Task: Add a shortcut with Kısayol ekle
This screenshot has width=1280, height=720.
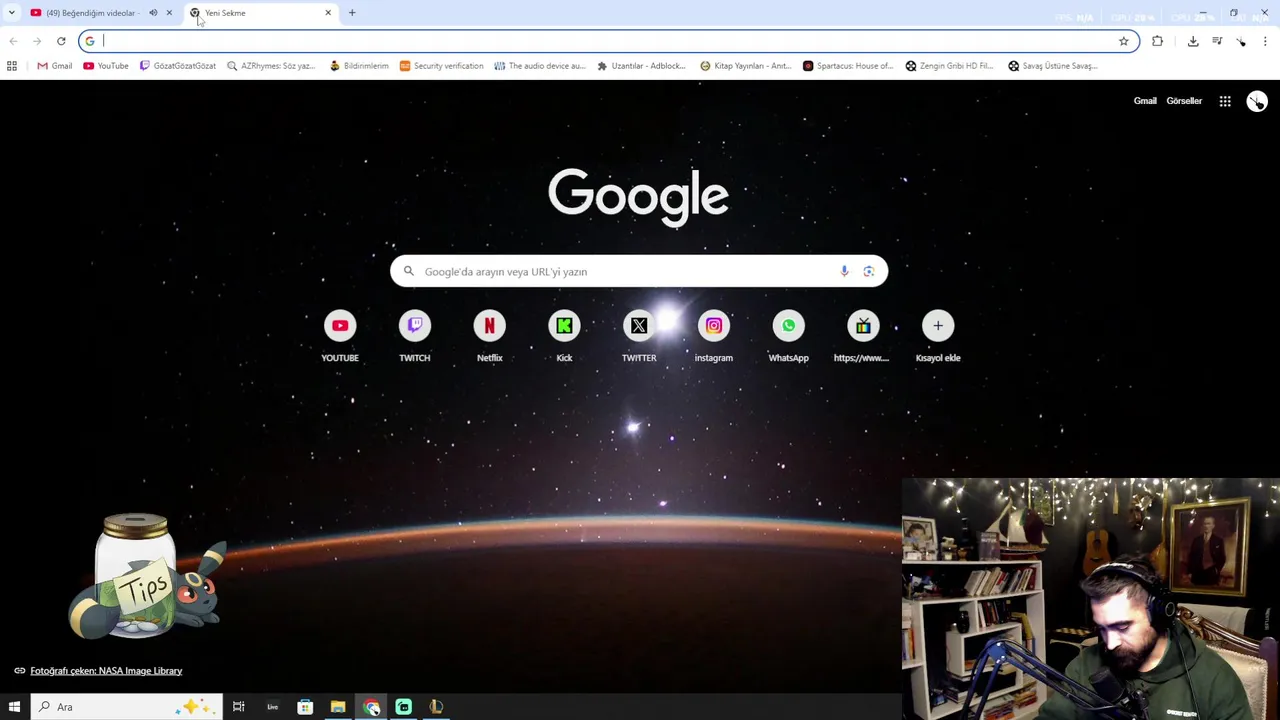Action: (x=938, y=336)
